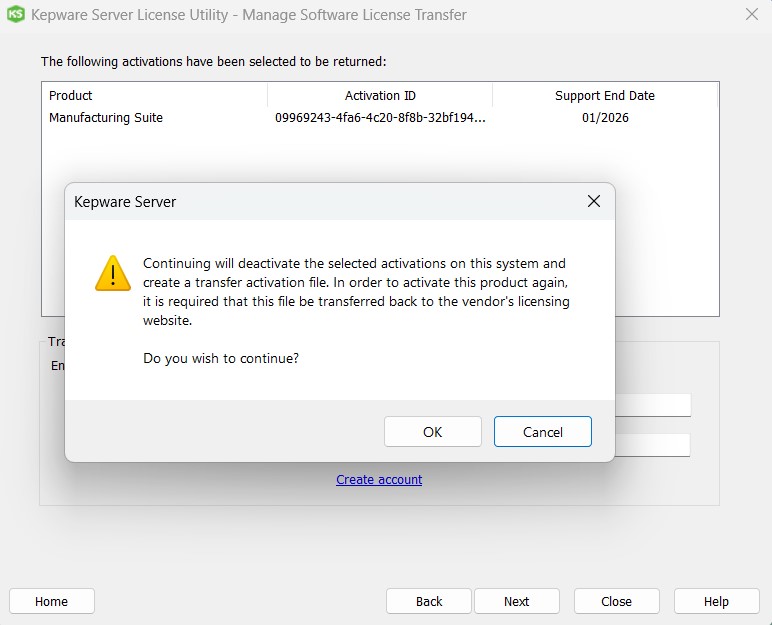Click the Activation ID column header

pyautogui.click(x=380, y=95)
